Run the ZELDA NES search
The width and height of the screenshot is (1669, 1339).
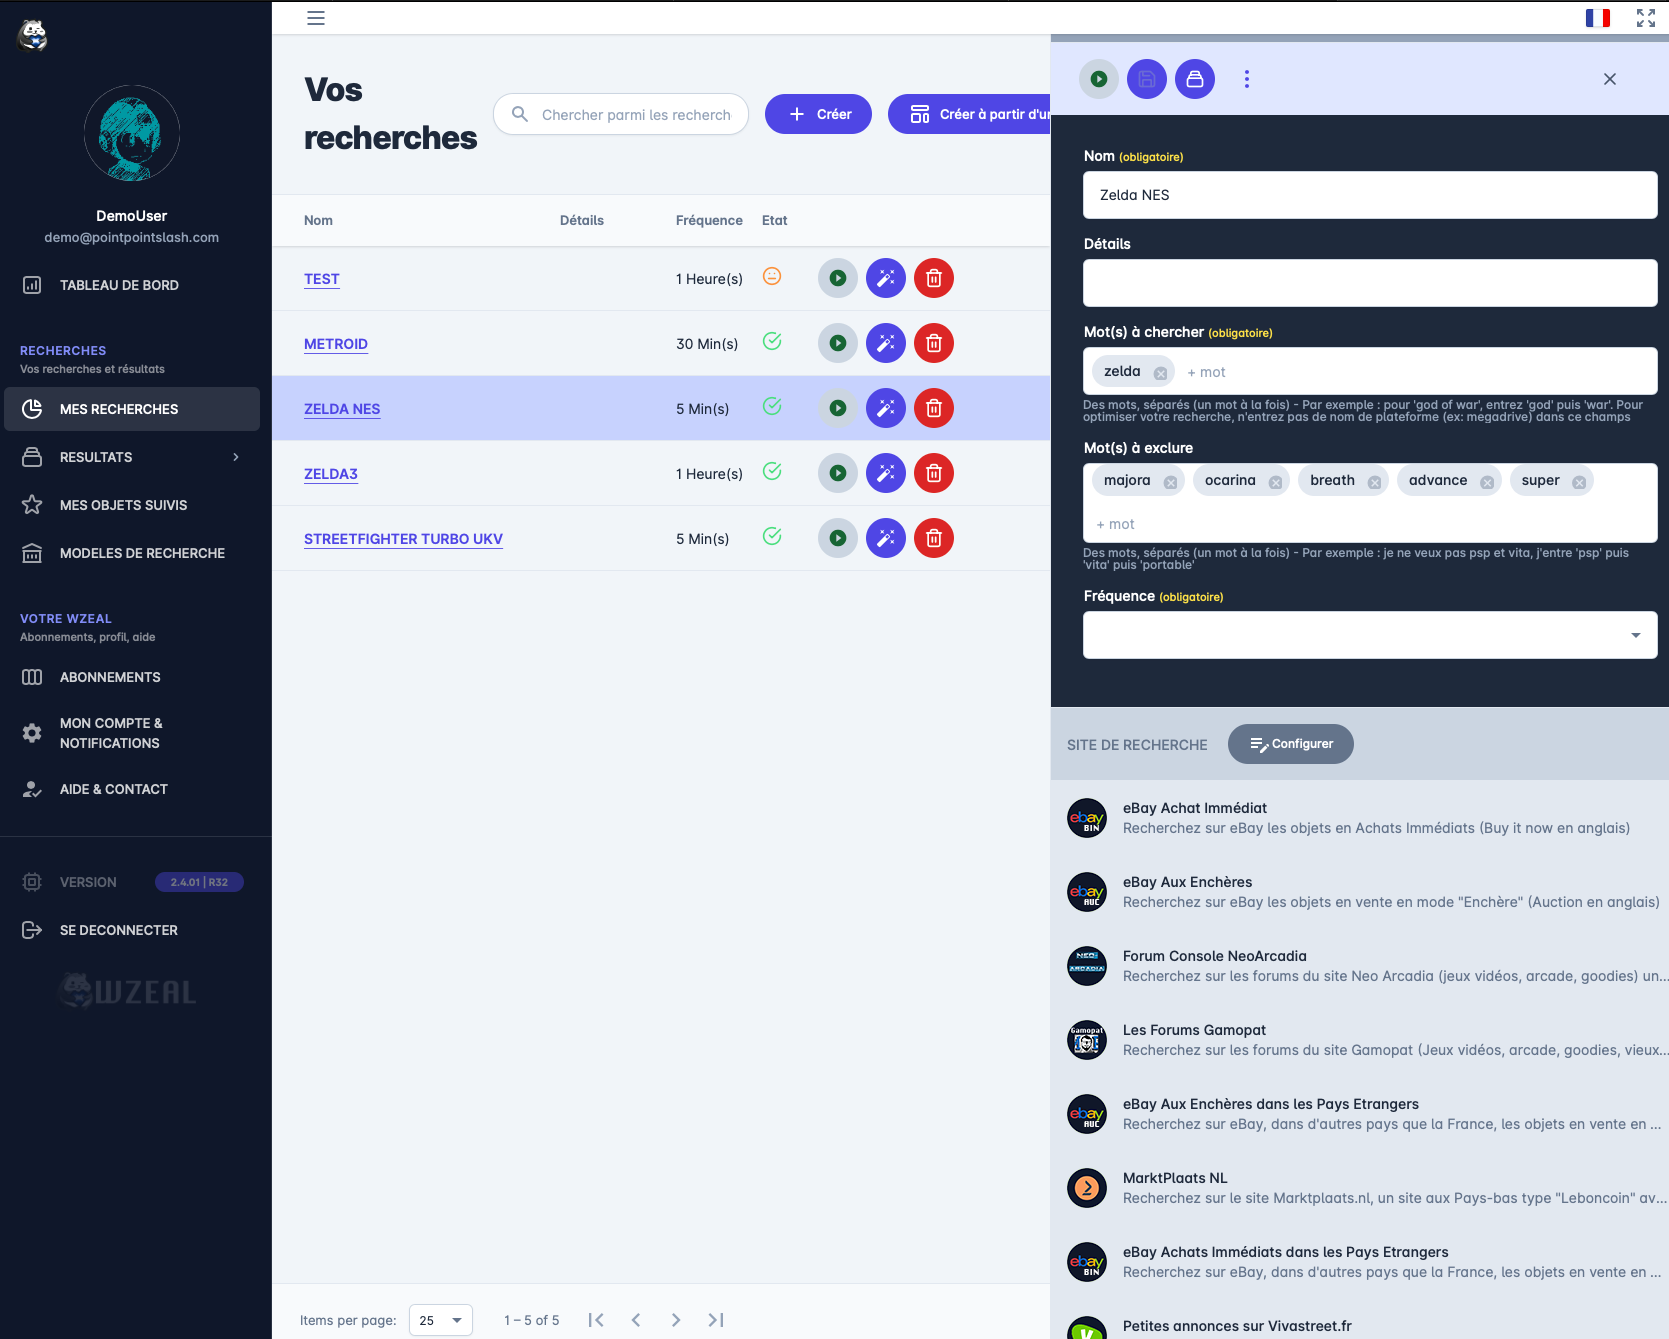tap(838, 408)
